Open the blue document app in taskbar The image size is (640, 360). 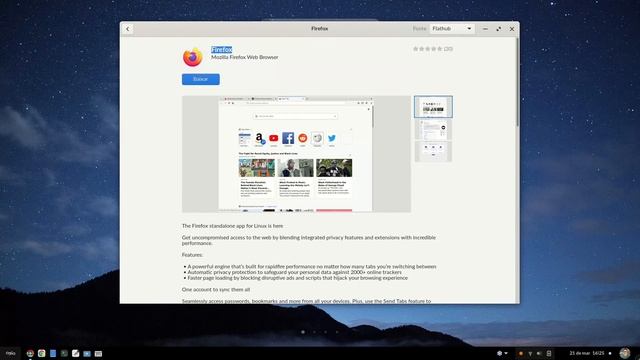tap(53, 353)
